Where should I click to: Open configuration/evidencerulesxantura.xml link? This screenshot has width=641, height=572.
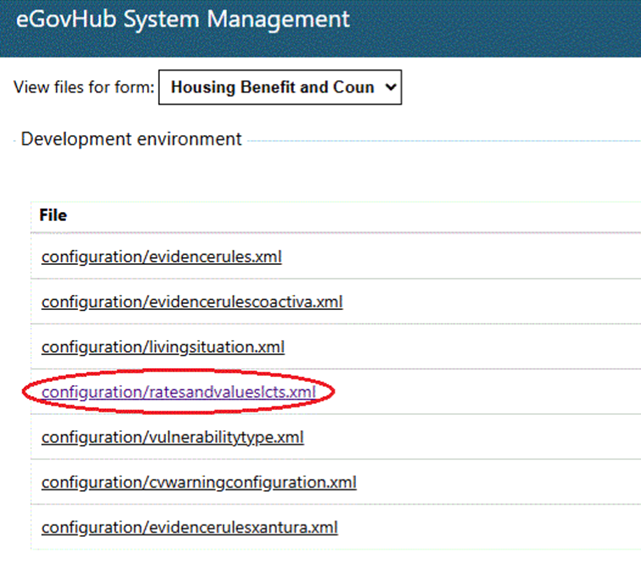click(x=189, y=527)
